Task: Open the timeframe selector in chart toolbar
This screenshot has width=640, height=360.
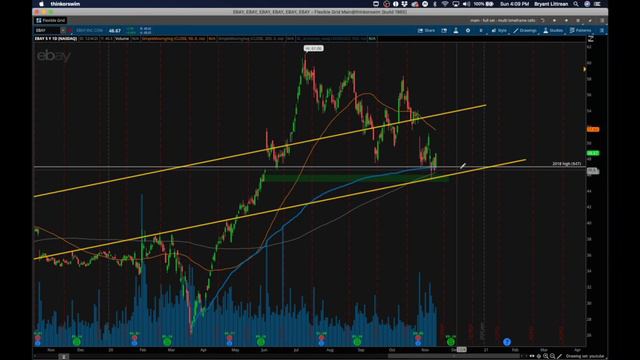Action: point(481,31)
